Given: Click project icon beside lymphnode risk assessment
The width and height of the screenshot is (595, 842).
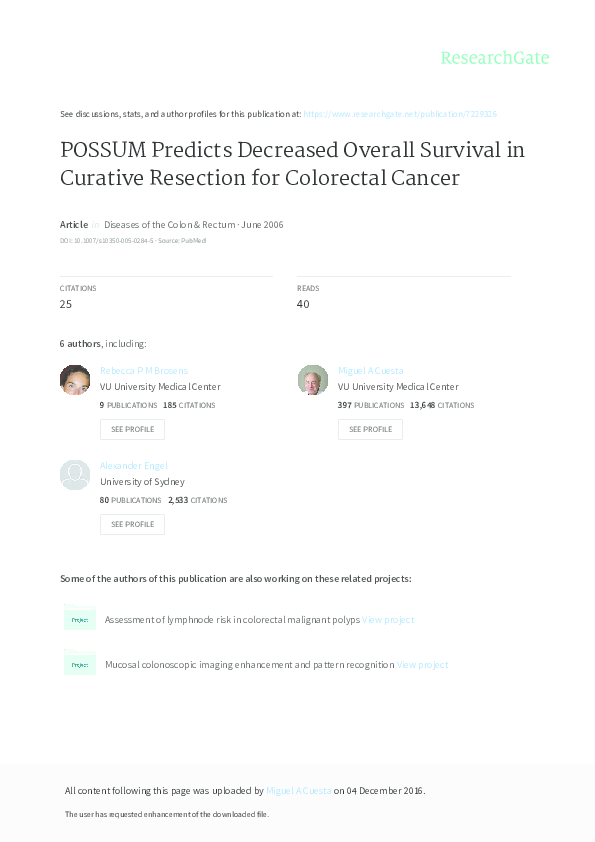Looking at the screenshot, I should tap(79, 618).
